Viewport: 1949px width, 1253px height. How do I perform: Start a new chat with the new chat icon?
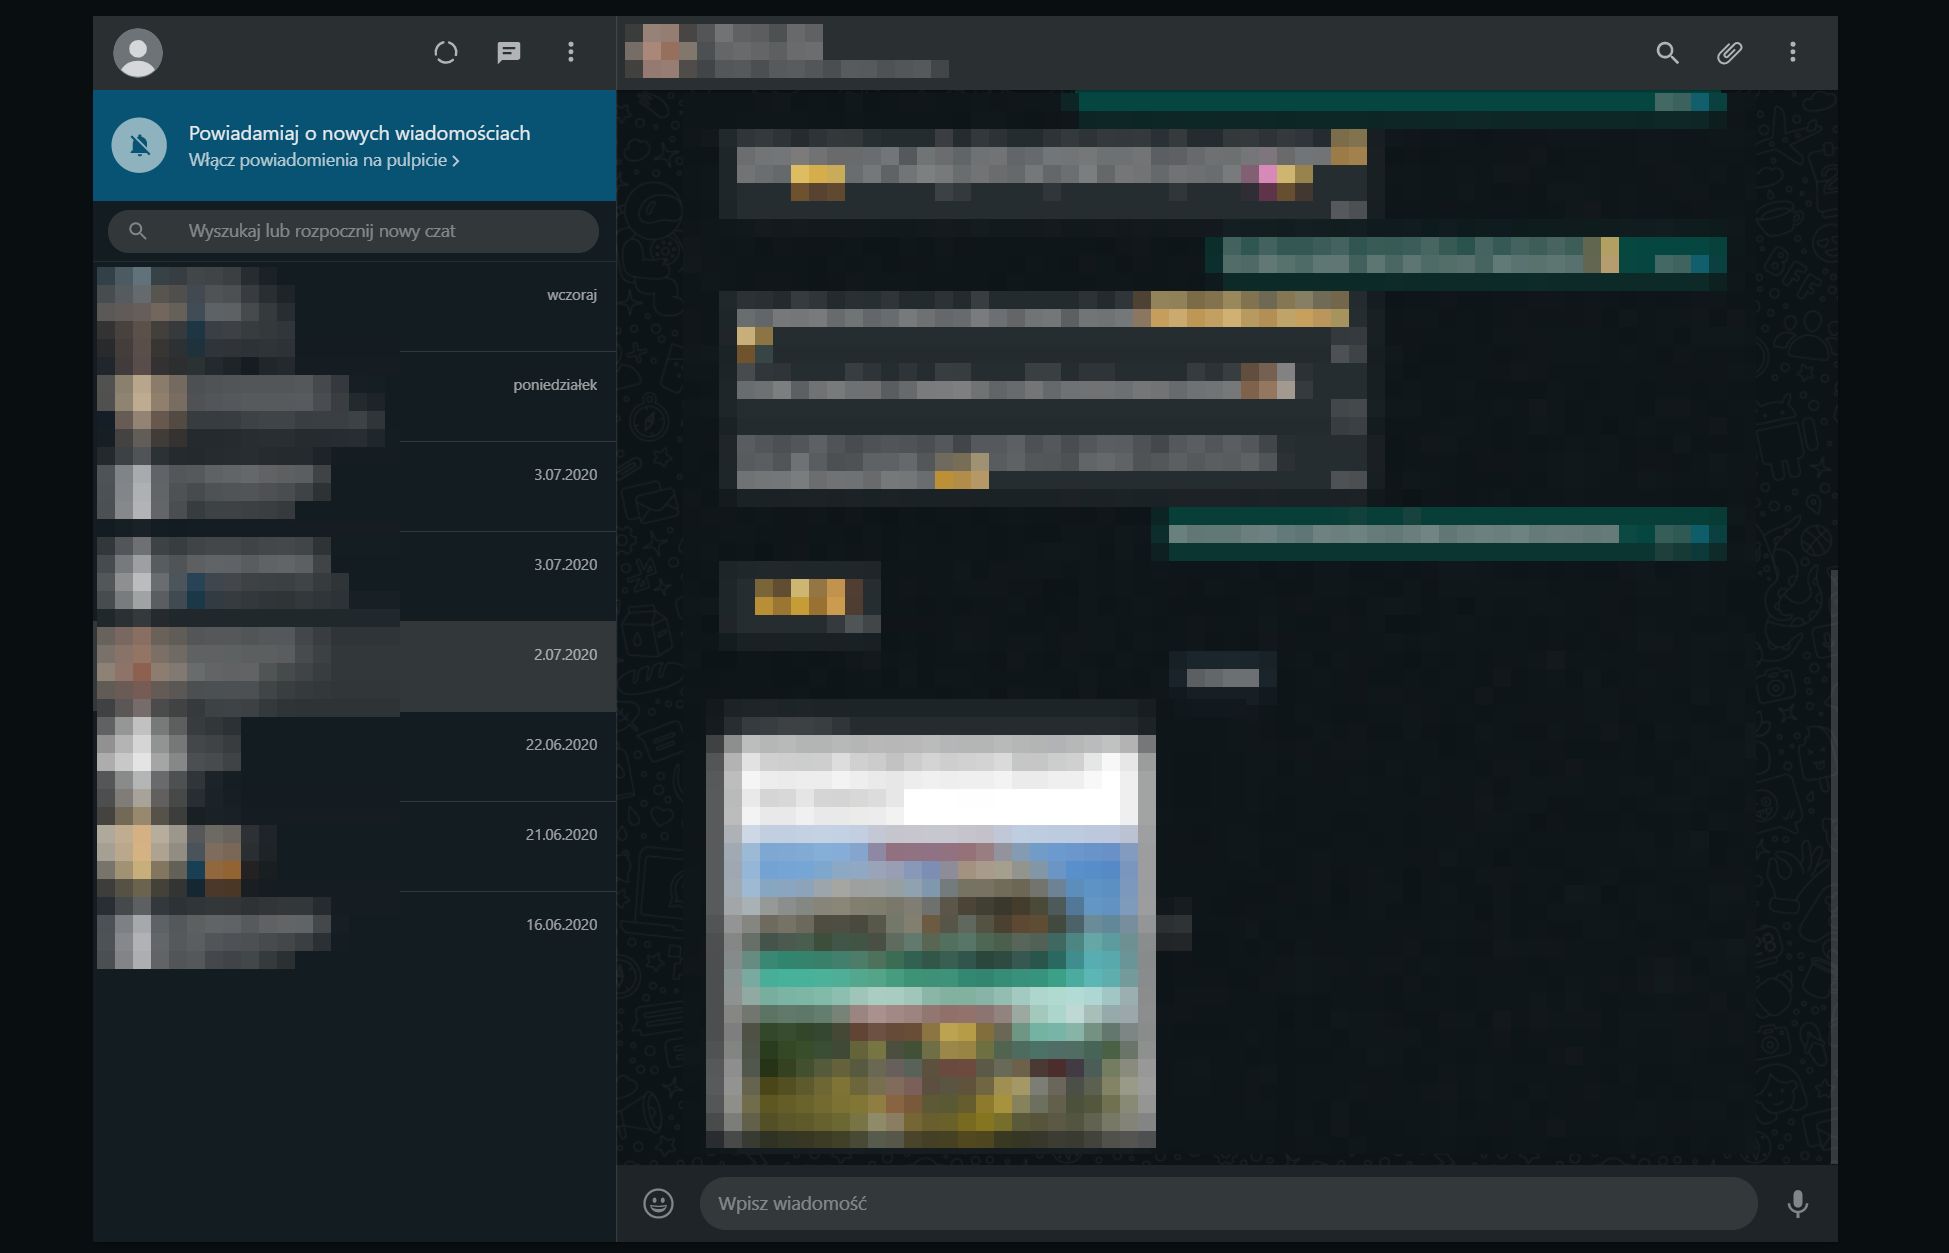509,52
